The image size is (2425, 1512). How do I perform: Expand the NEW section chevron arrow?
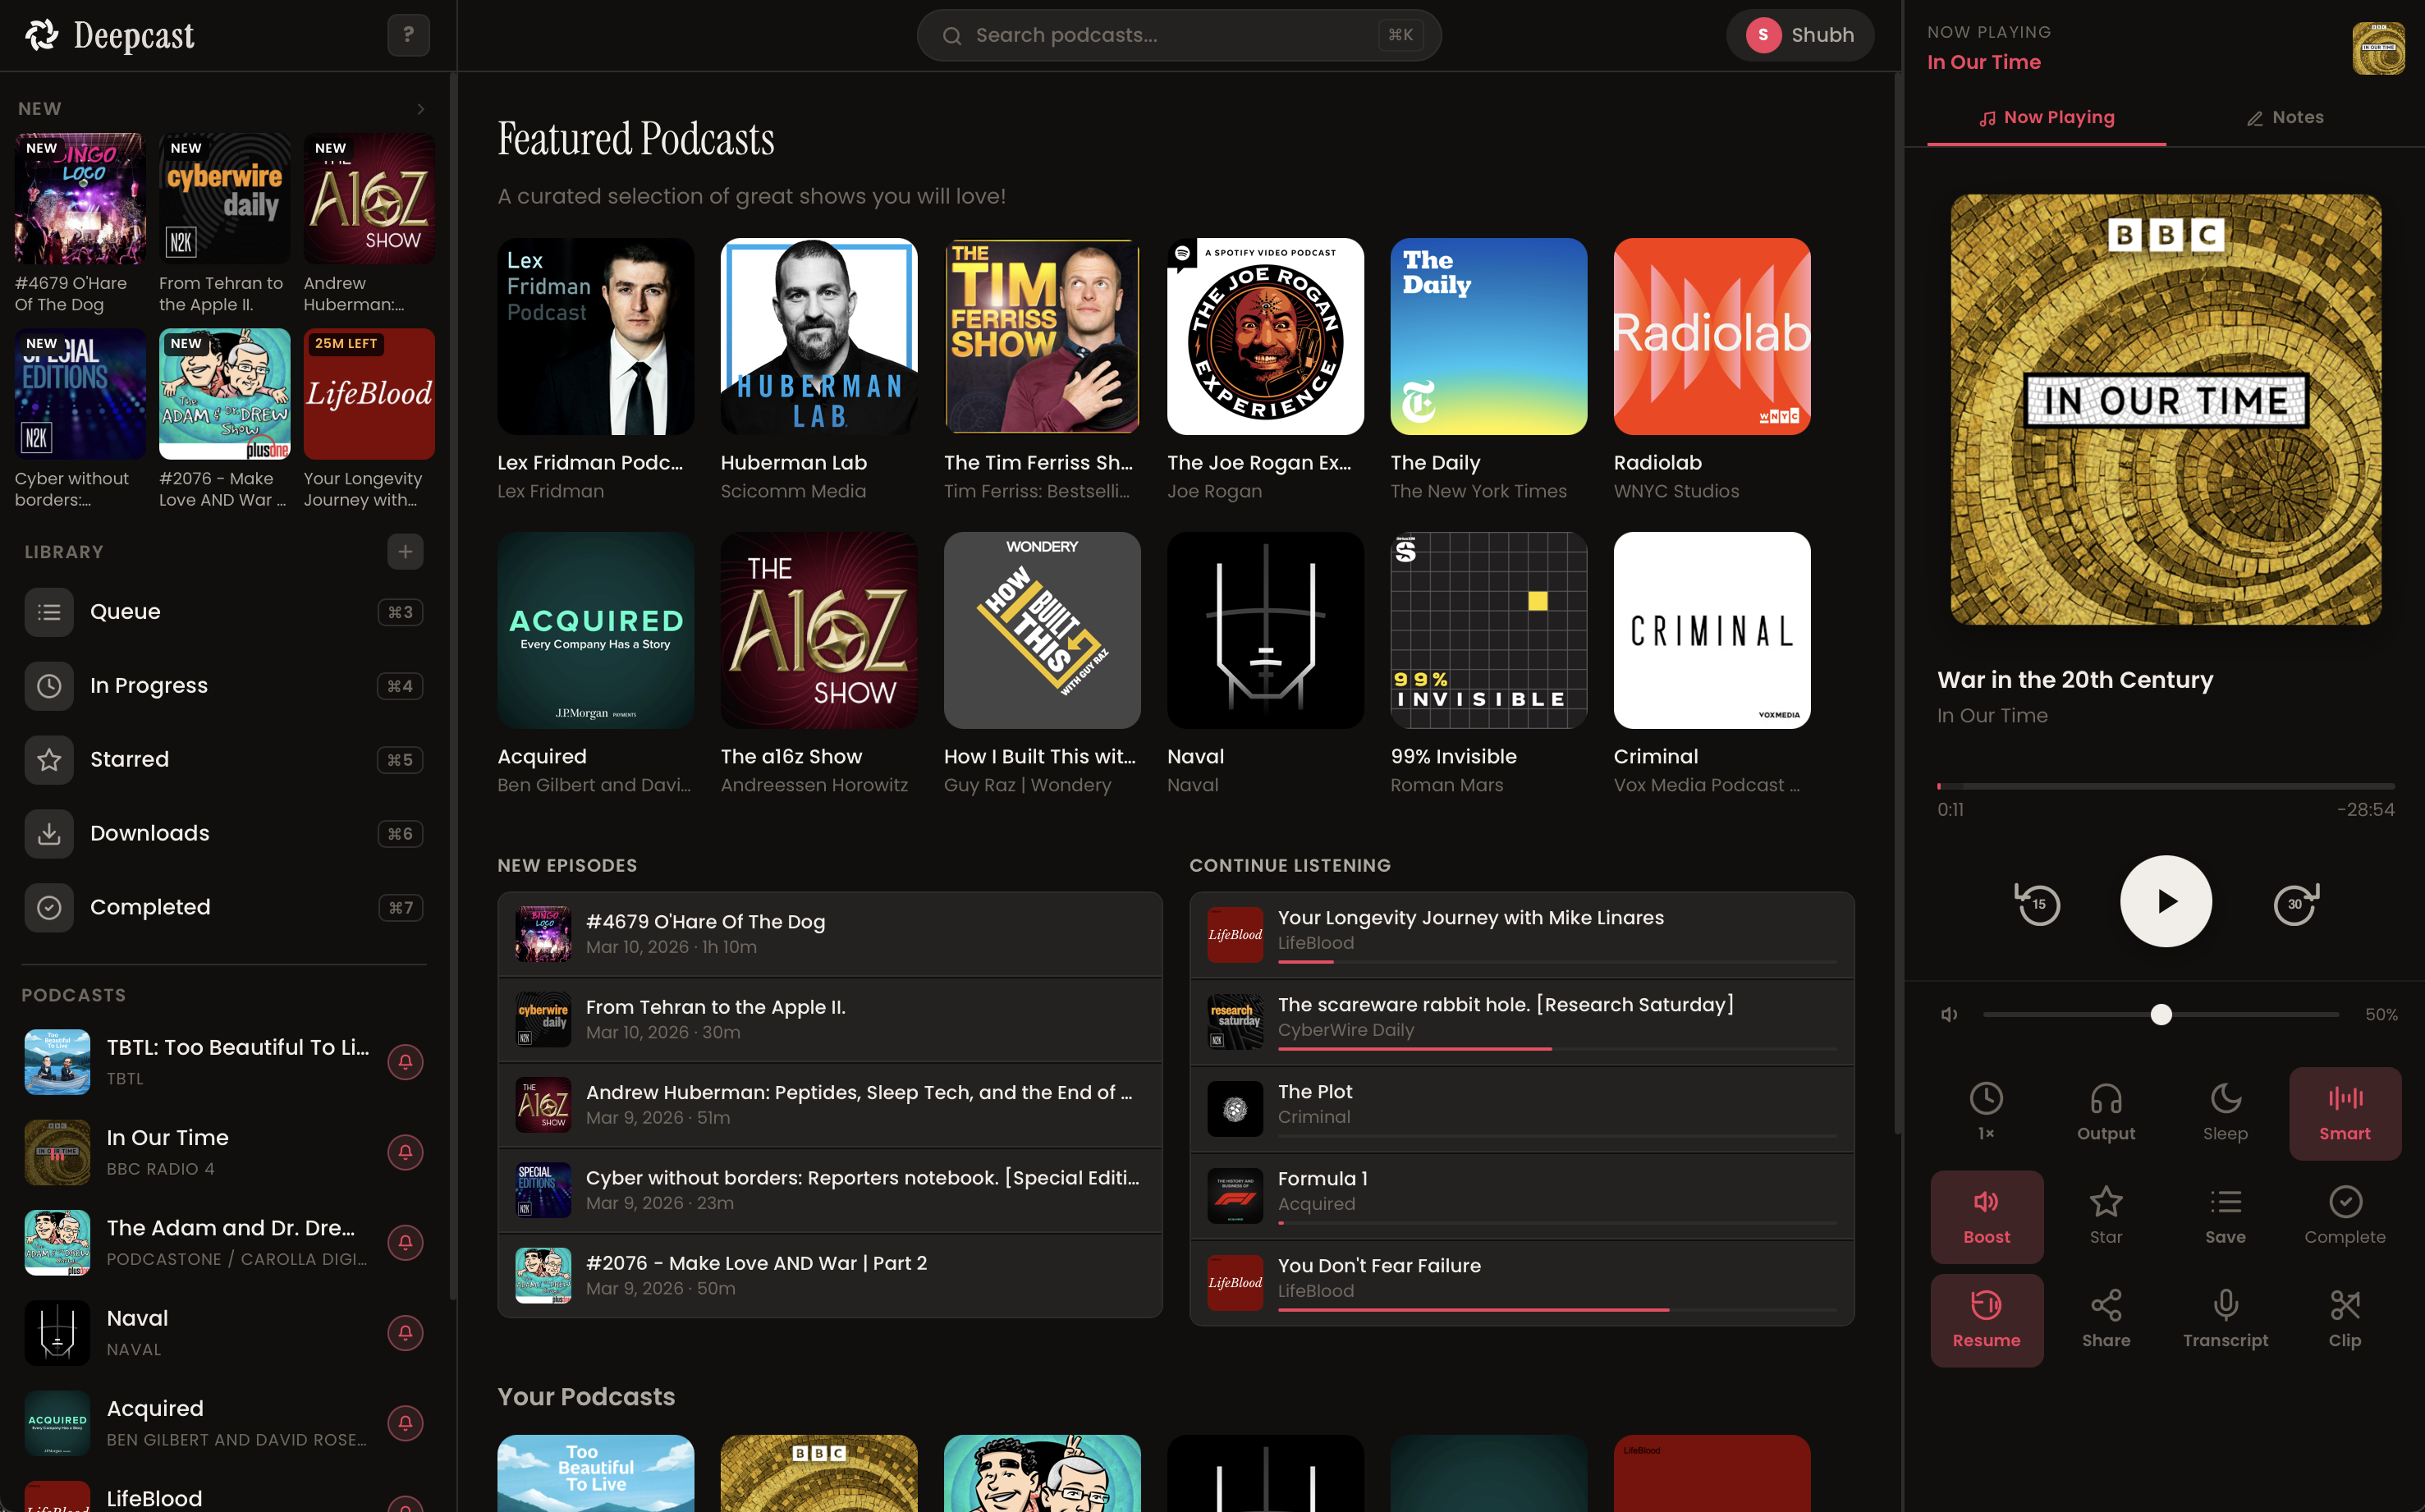(421, 109)
